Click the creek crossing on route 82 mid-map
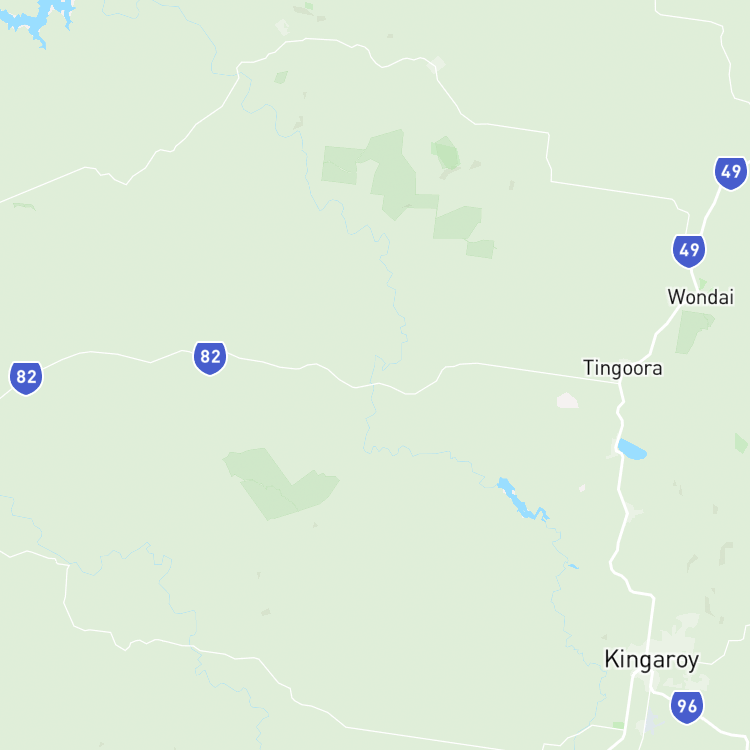 [373, 384]
